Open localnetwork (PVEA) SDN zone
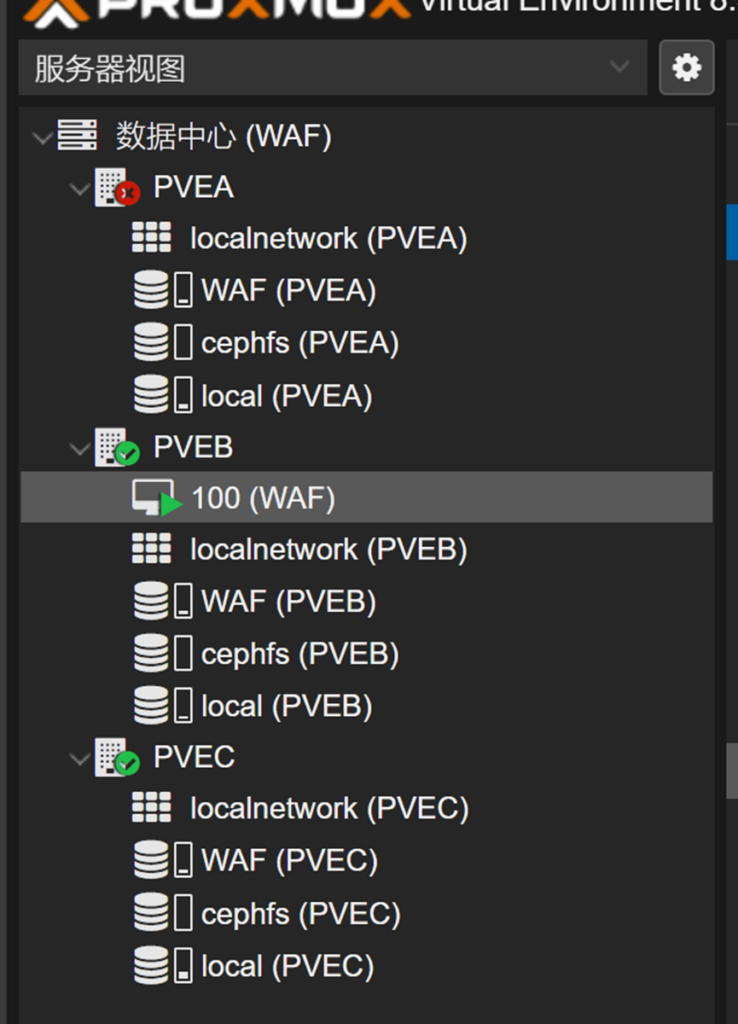This screenshot has width=738, height=1024. 329,238
